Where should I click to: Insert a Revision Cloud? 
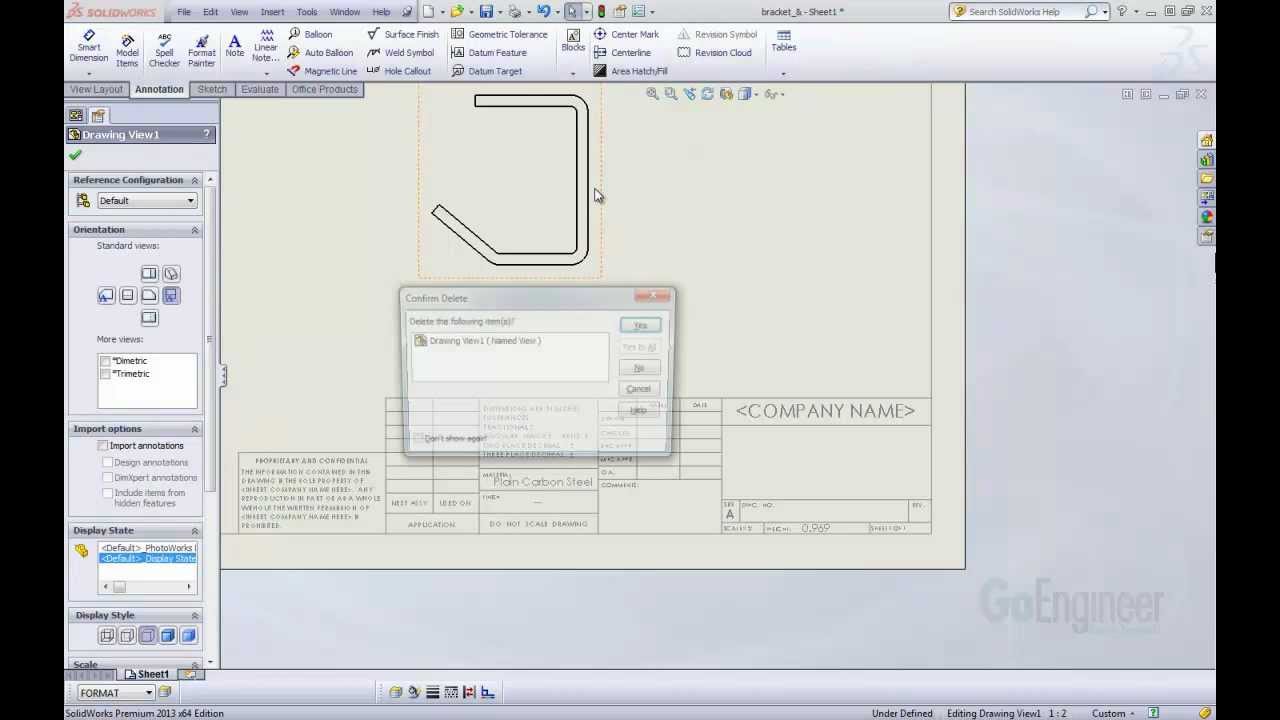pyautogui.click(x=714, y=52)
